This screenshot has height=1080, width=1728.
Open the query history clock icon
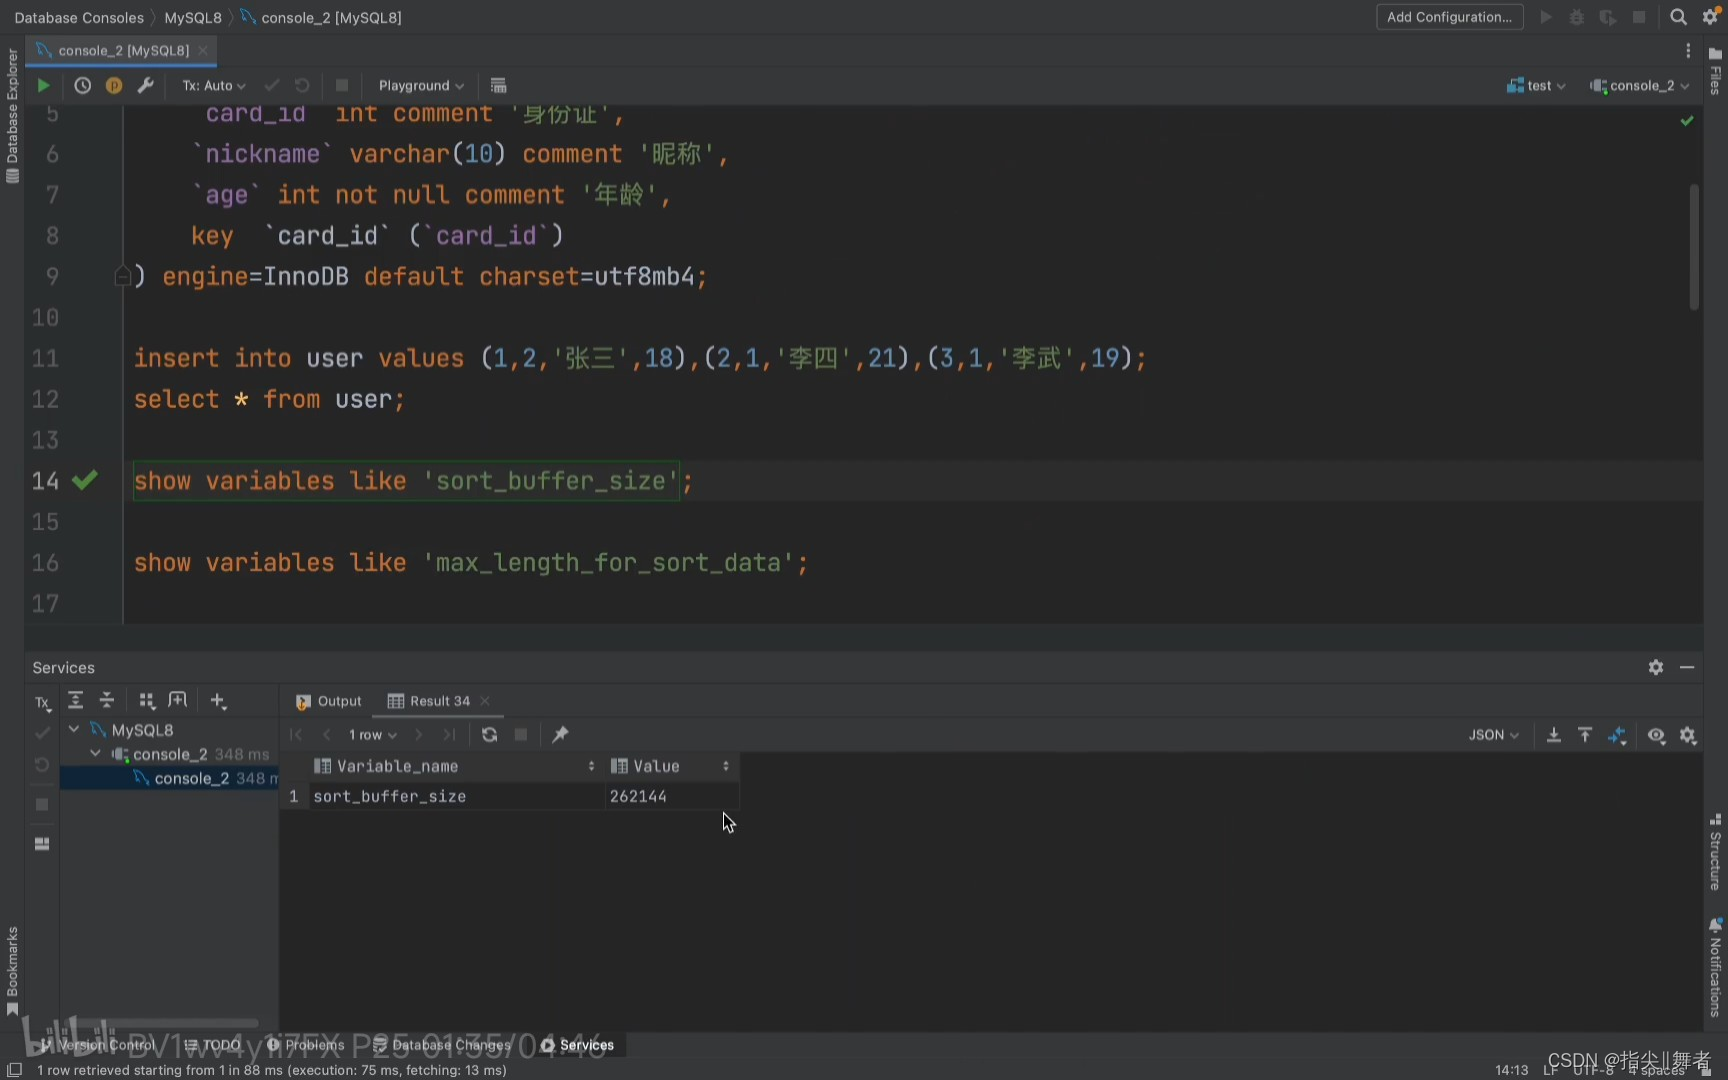tap(82, 86)
